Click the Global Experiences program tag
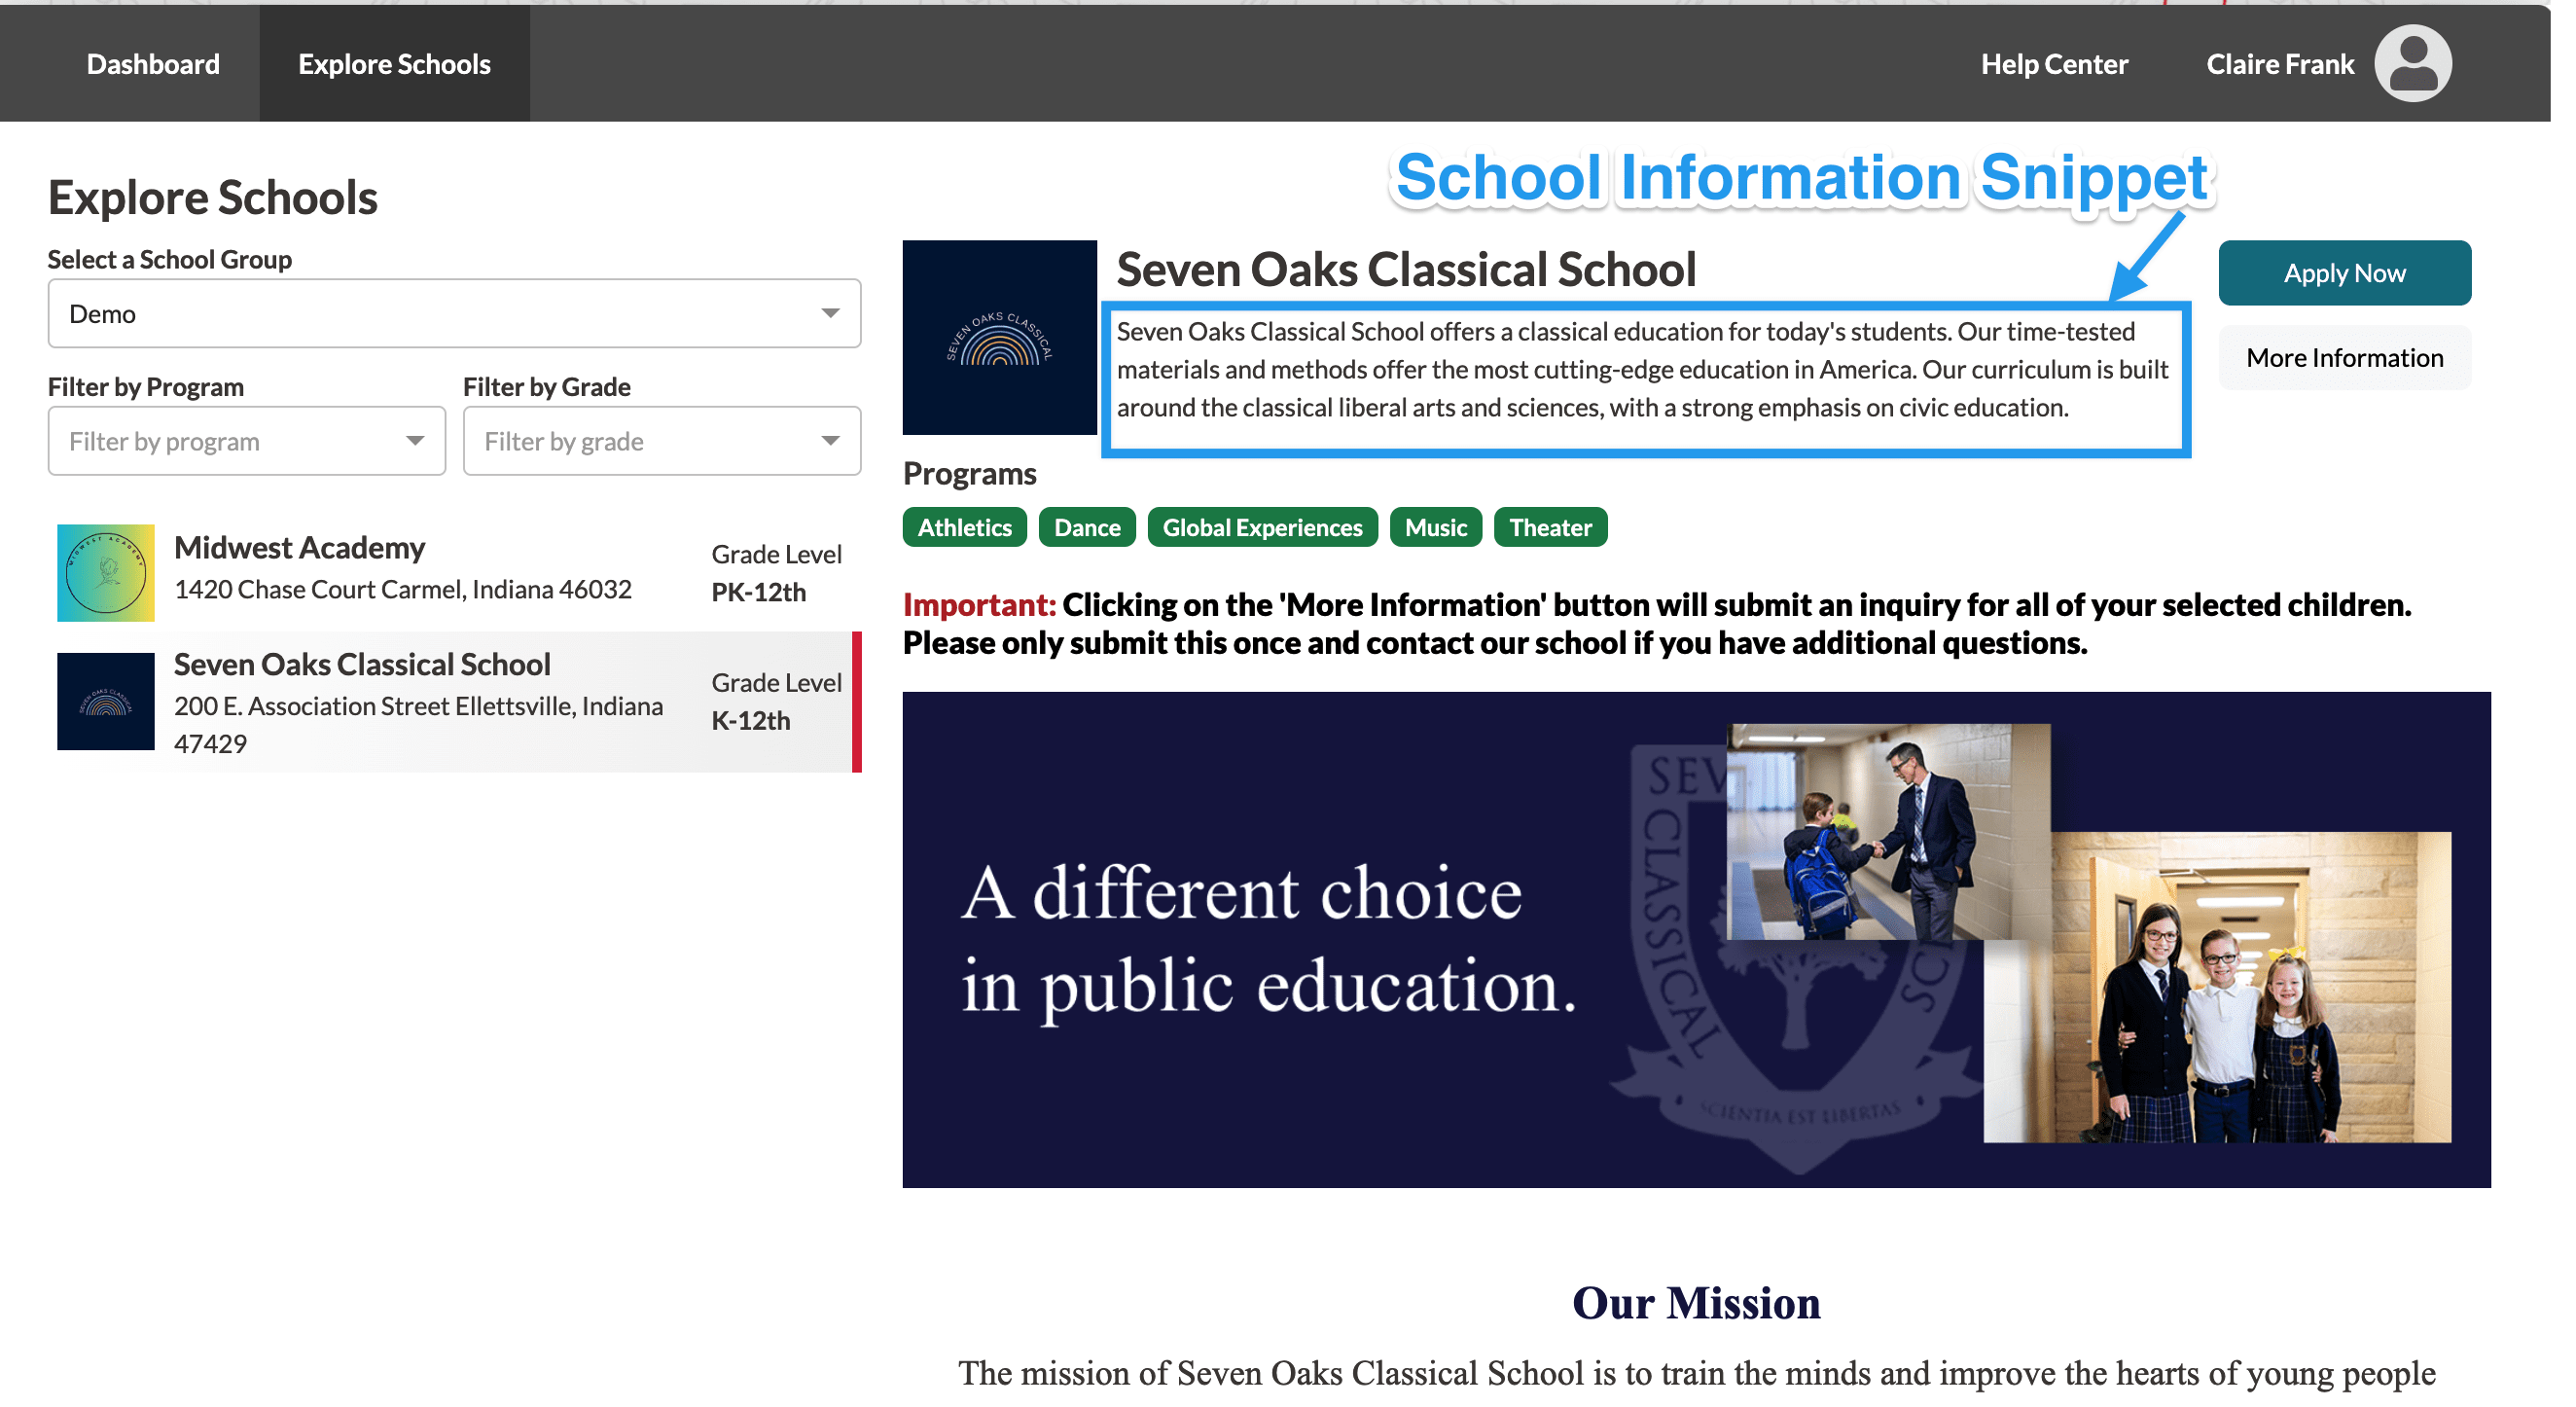Viewport: 2576px width, 1407px height. click(1262, 527)
